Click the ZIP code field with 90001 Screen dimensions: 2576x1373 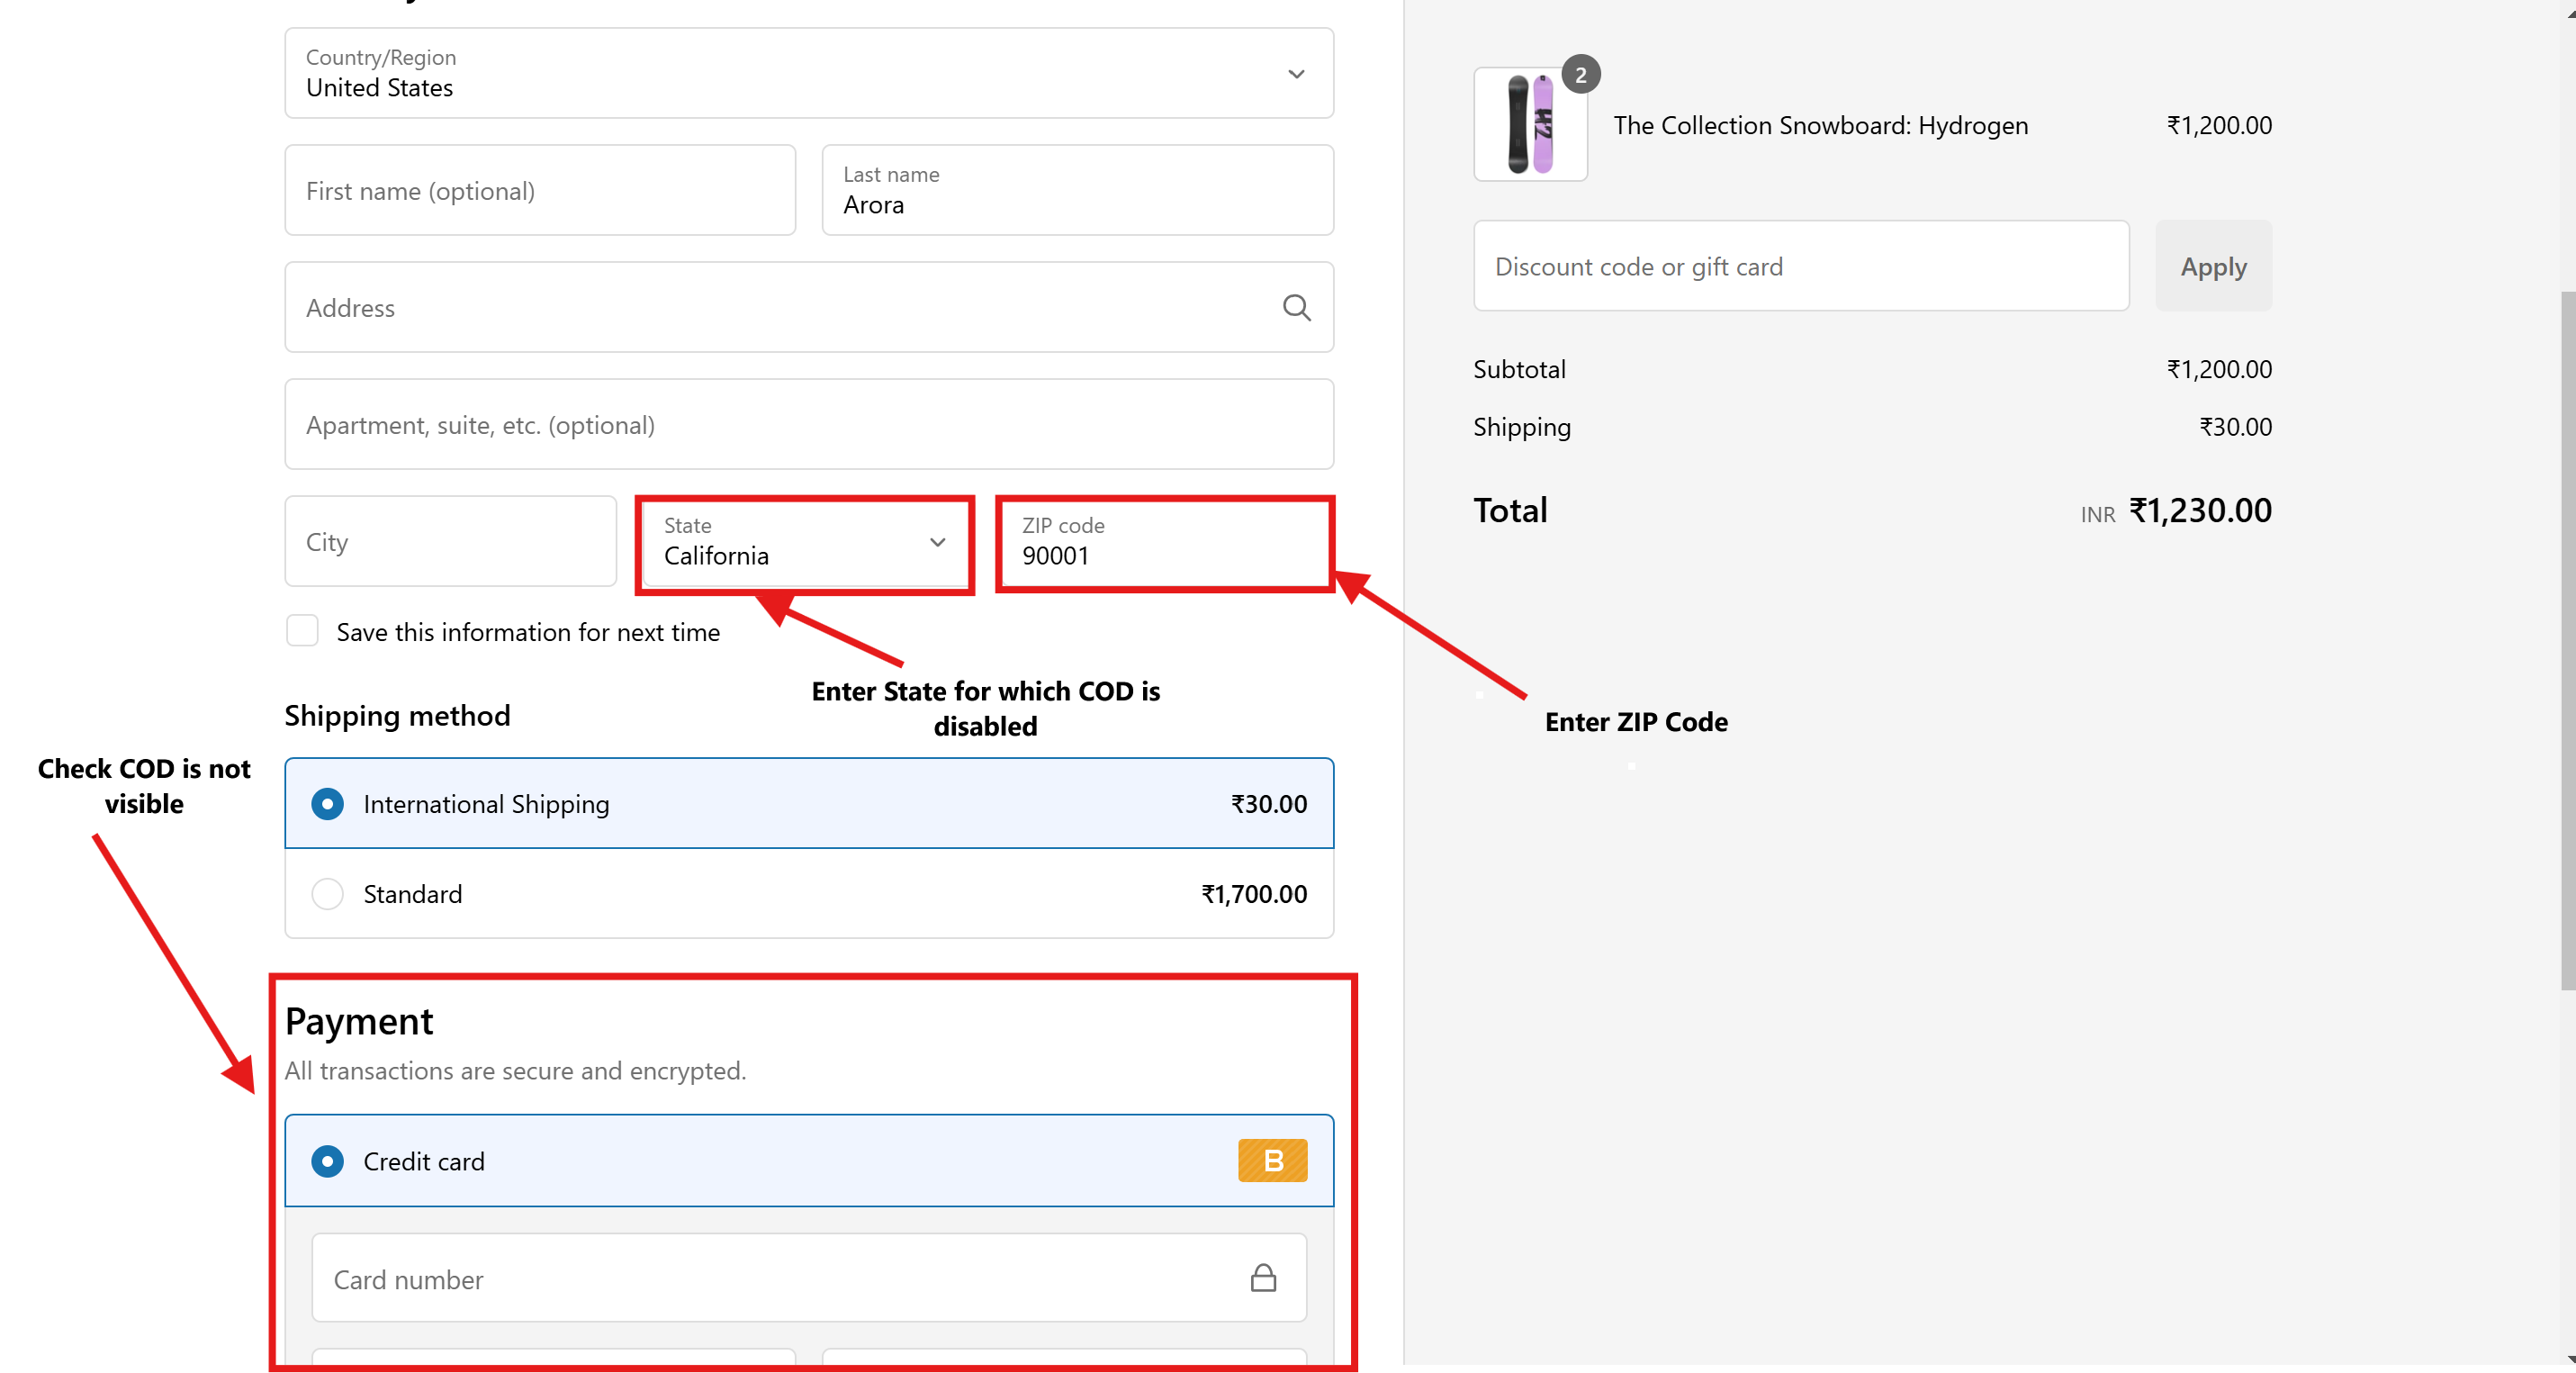tap(1165, 543)
